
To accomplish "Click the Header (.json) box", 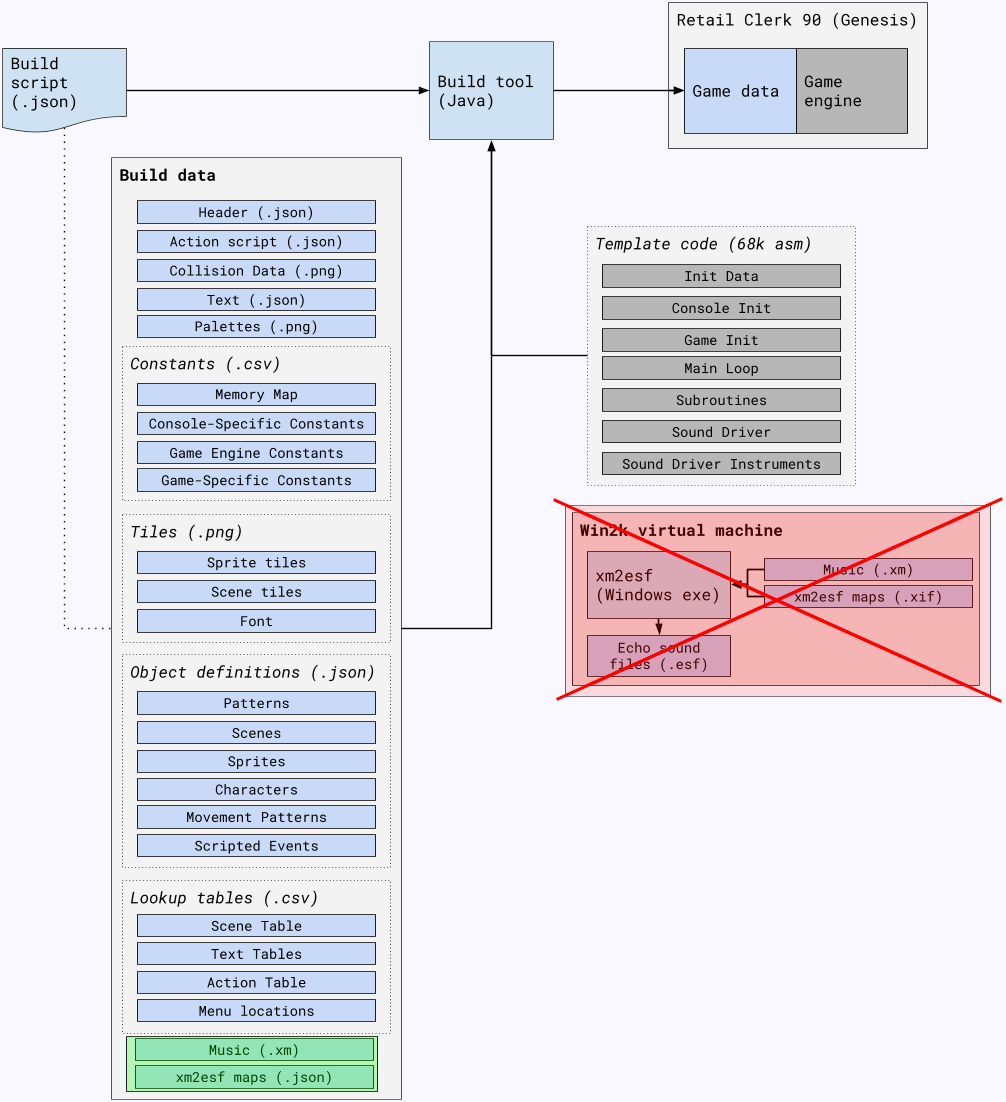I will (256, 212).
